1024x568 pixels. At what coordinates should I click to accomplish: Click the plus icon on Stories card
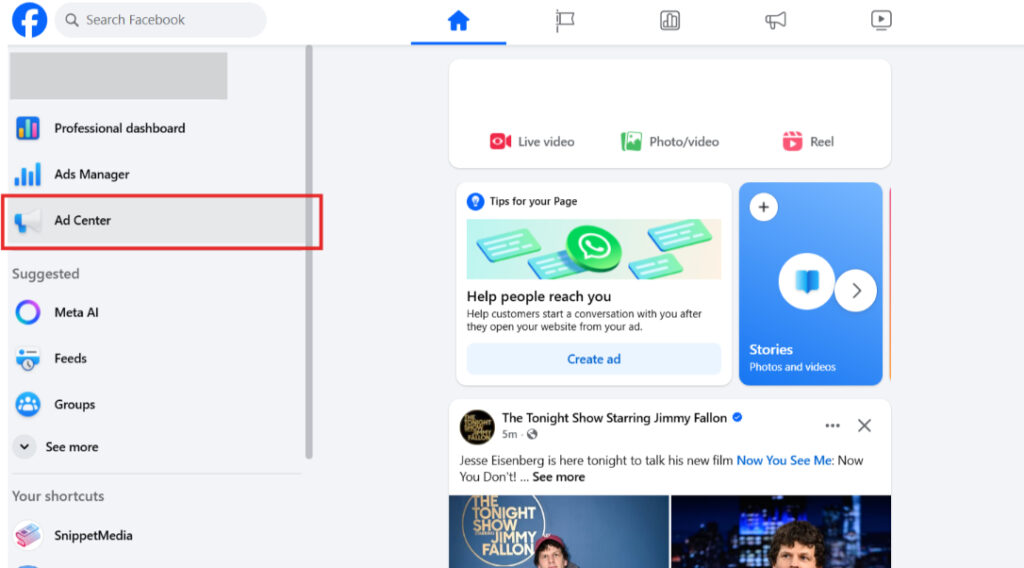point(763,208)
